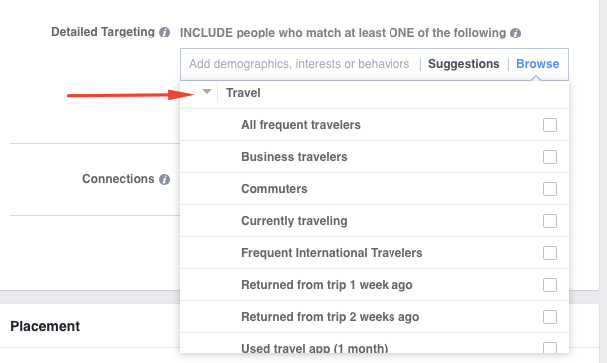Click the Connections label

[118, 179]
